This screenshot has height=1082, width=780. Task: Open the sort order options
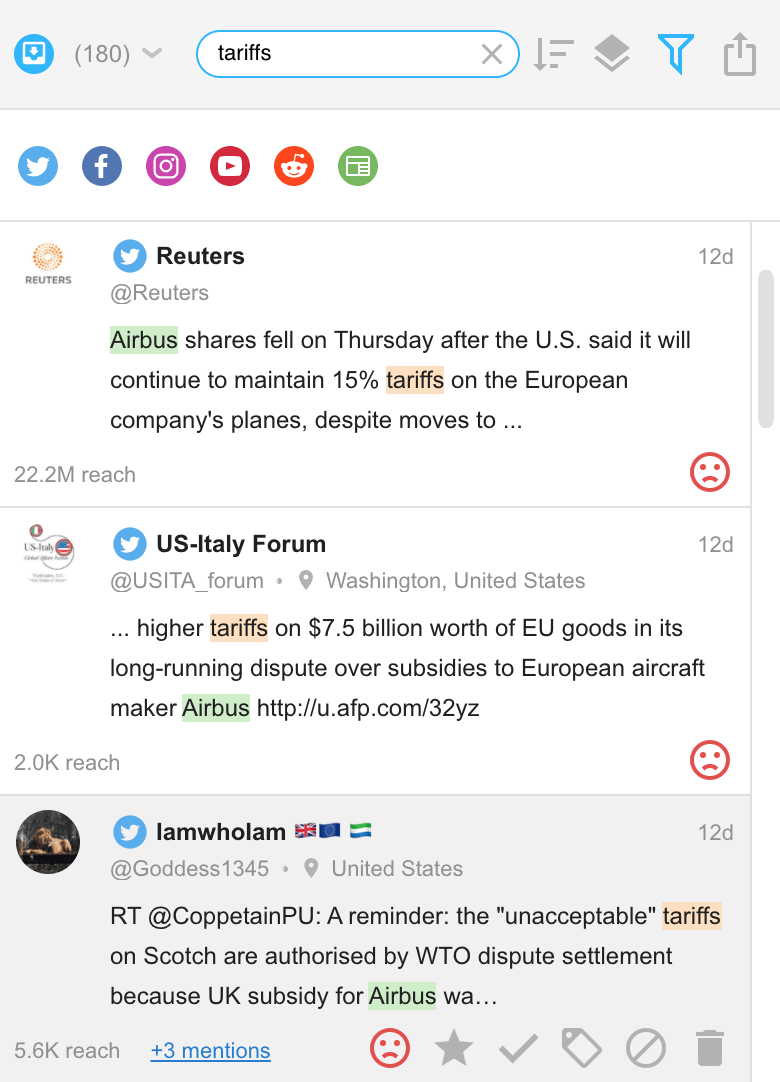tap(554, 54)
